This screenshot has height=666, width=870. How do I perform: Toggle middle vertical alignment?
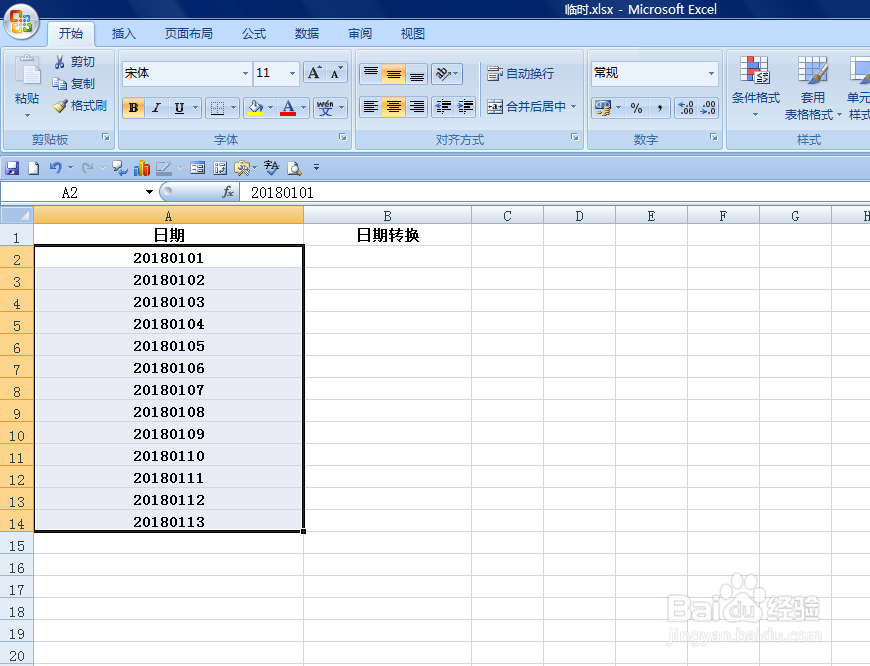pyautogui.click(x=393, y=73)
